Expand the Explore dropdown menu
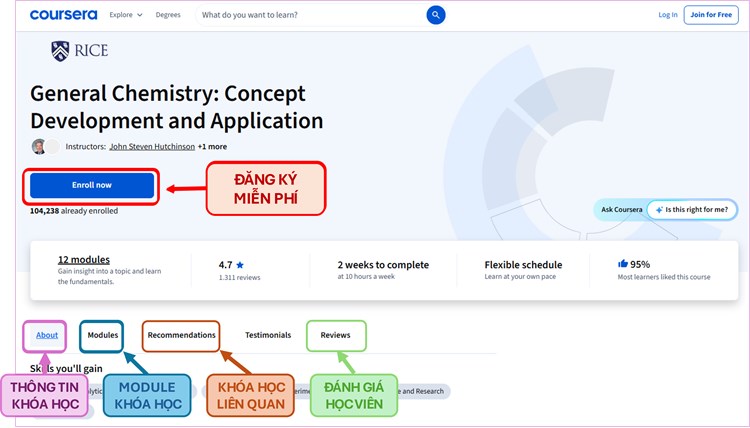The height and width of the screenshot is (428, 750). (x=126, y=15)
